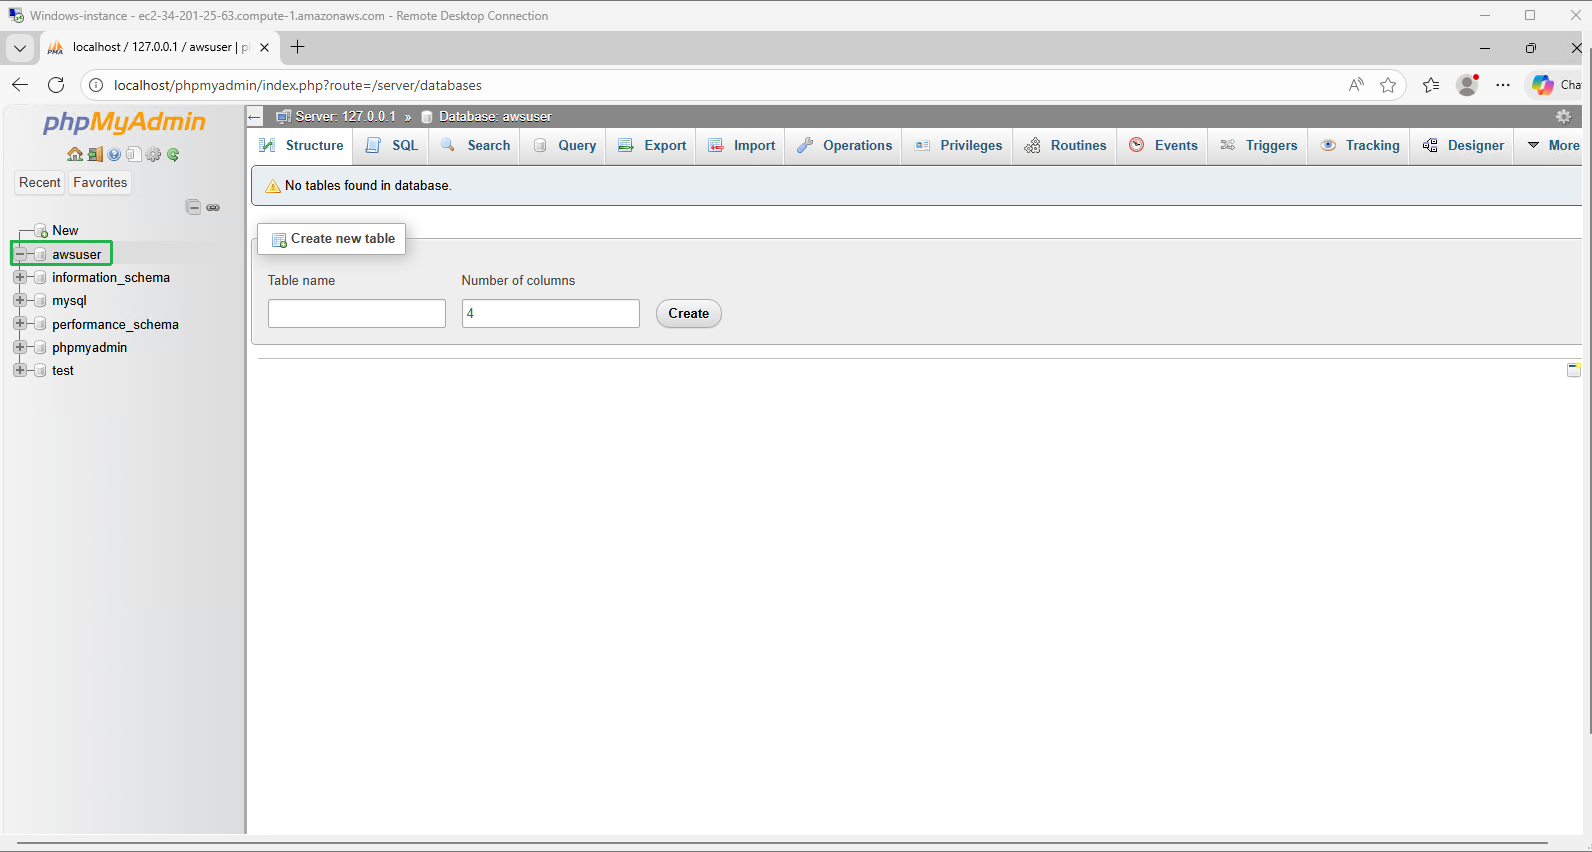
Task: Open the Events tab
Action: [x=1163, y=145]
